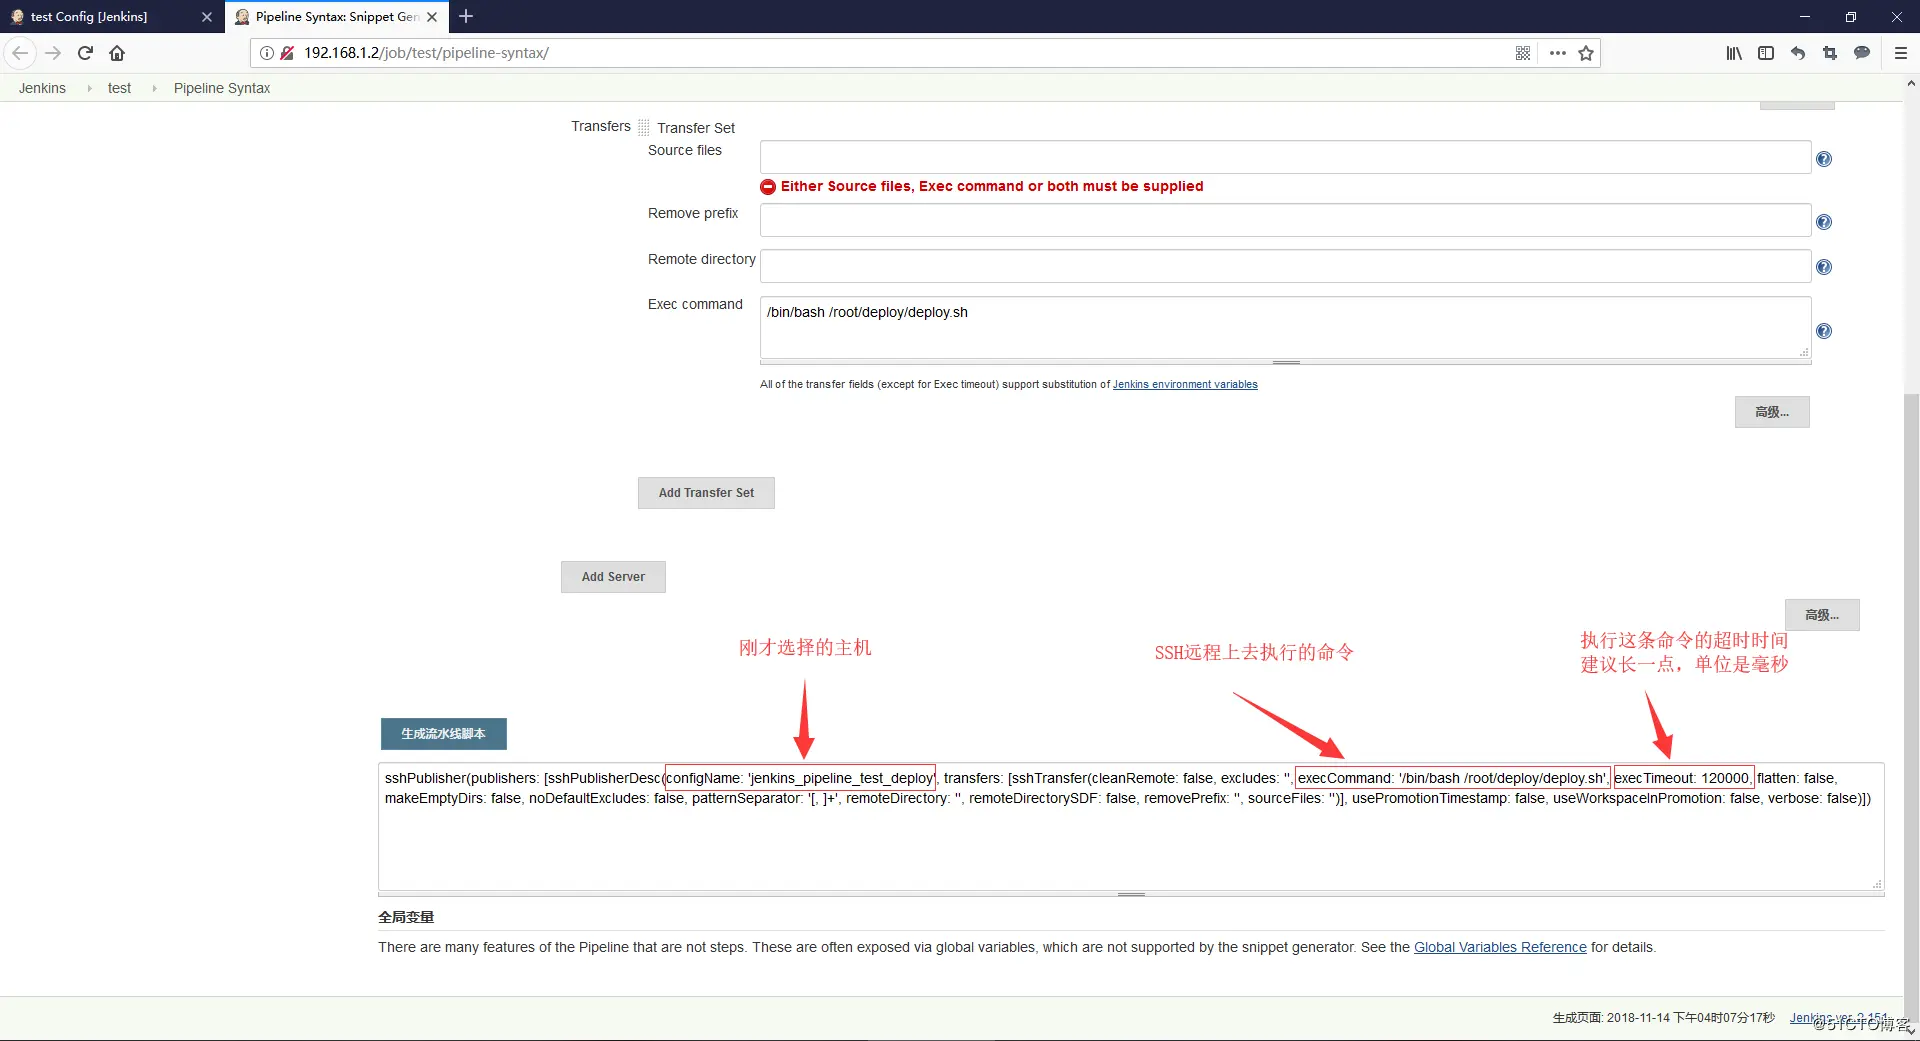This screenshot has width=1920, height=1041.
Task: Open help for Source files field
Action: (1824, 159)
